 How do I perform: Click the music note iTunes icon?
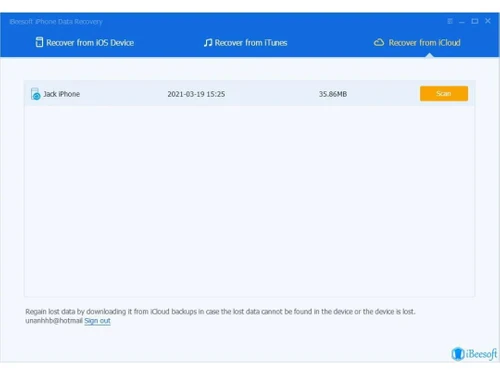tap(208, 43)
